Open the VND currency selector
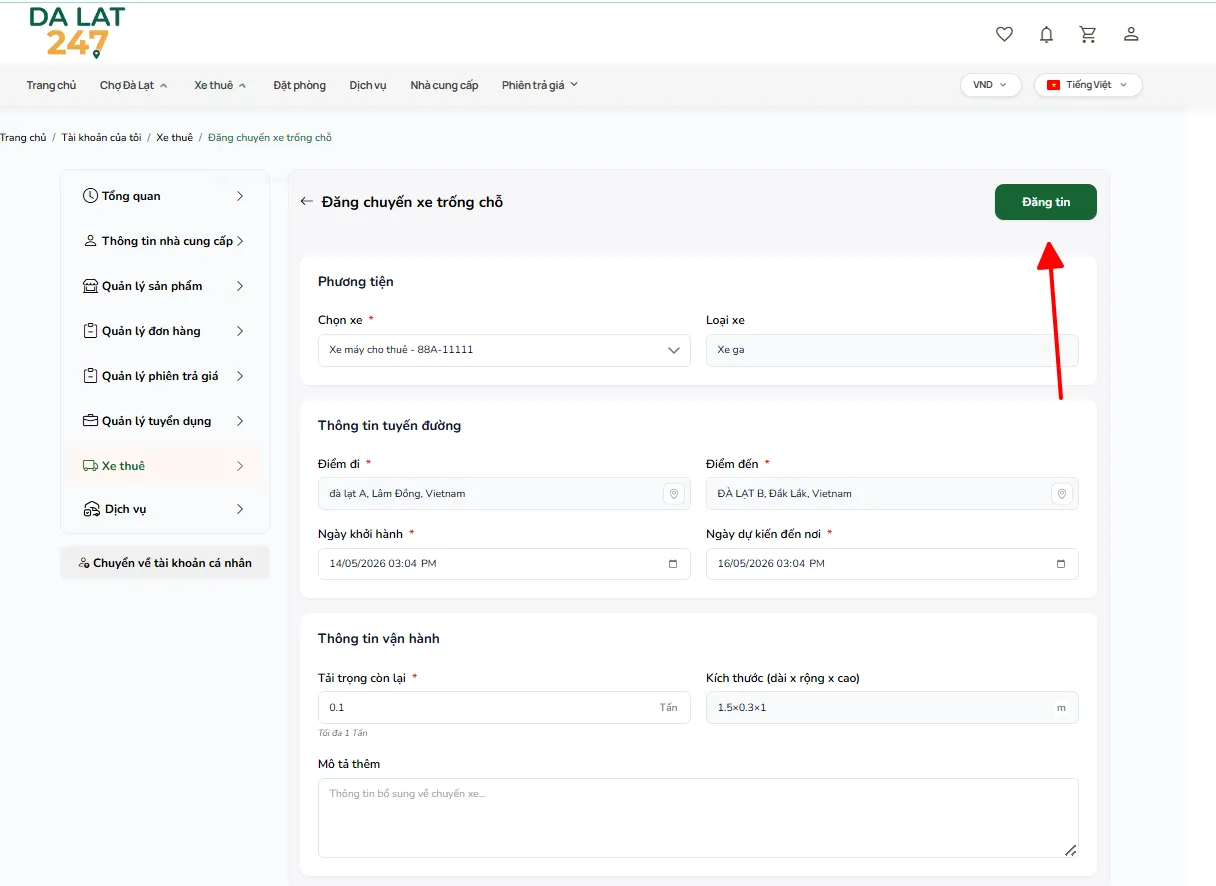Screen dimensions: 1216x886 [991, 85]
